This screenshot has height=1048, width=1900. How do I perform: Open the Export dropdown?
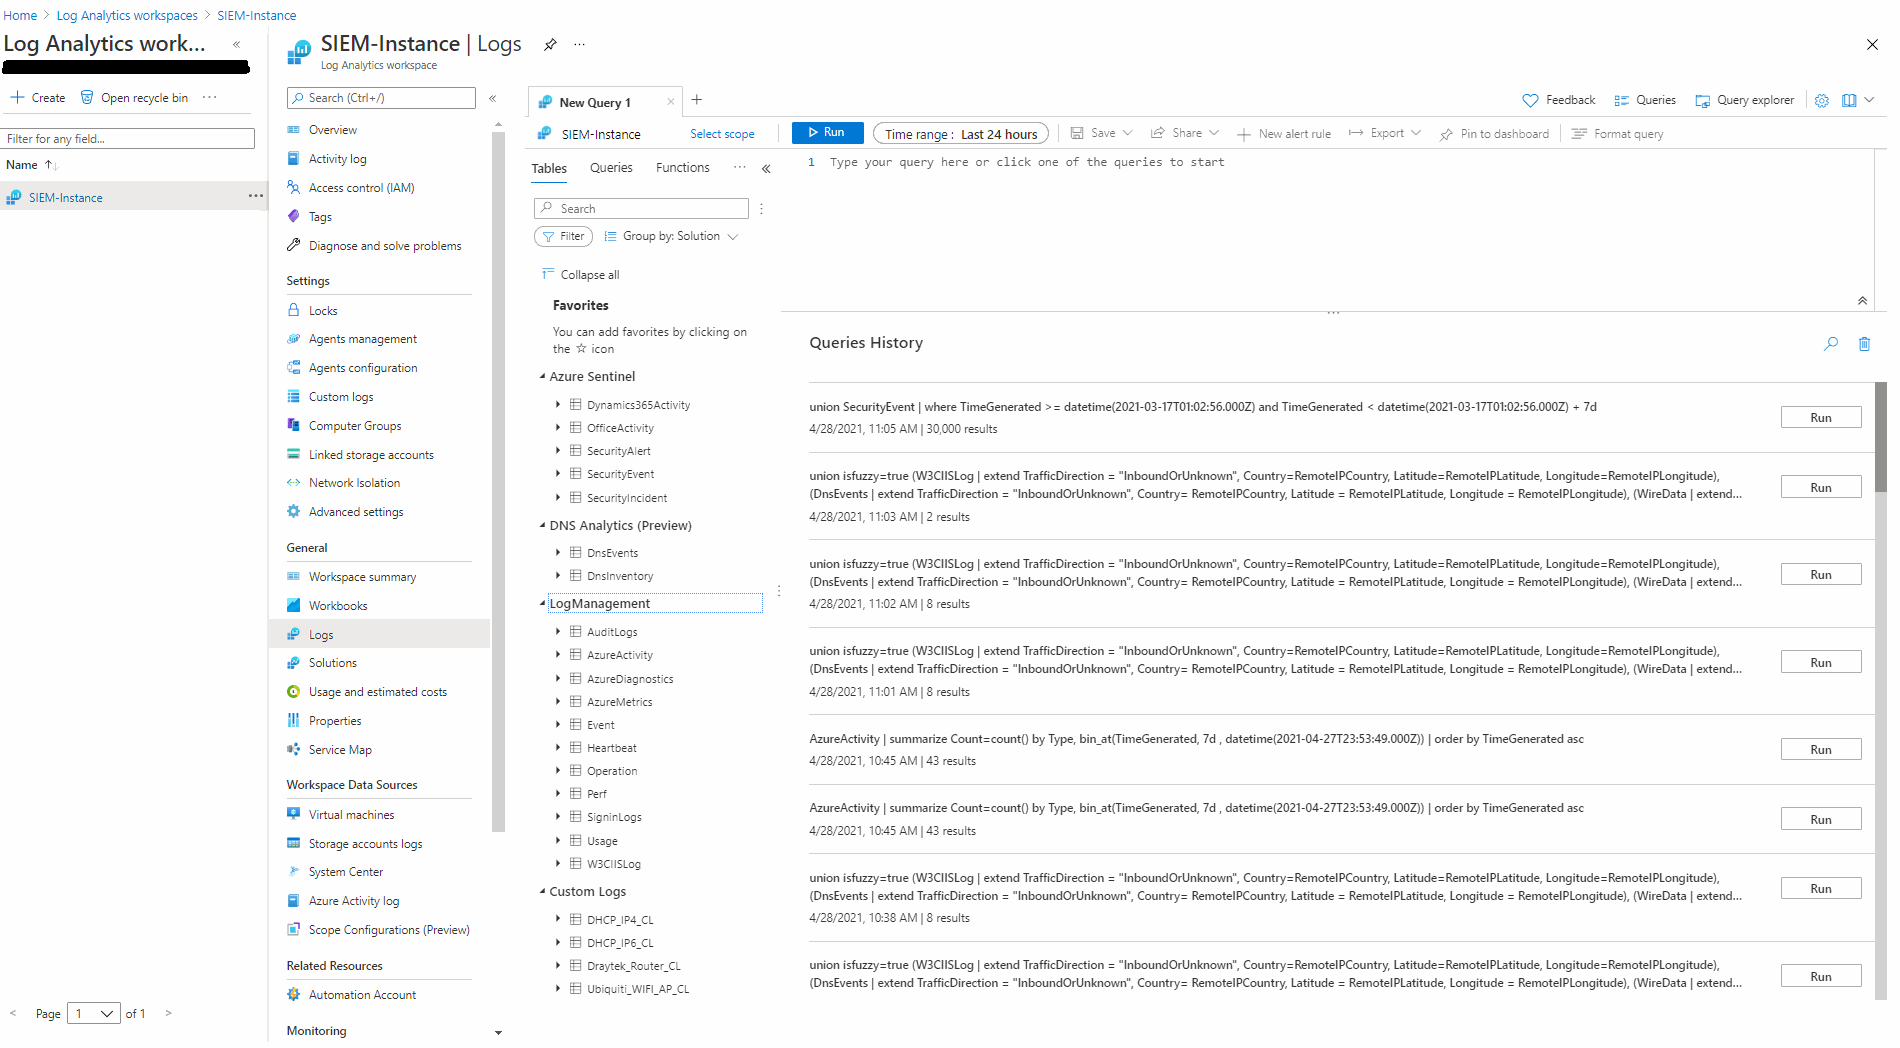[1385, 133]
